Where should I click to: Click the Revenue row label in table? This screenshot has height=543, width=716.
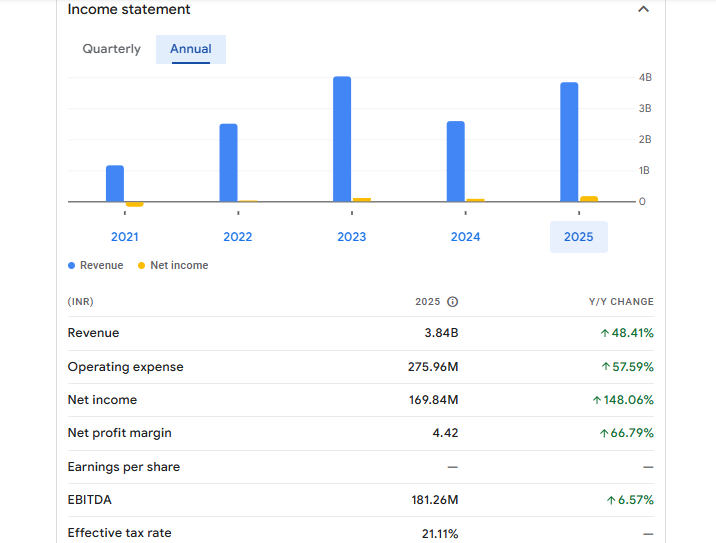[x=93, y=333]
